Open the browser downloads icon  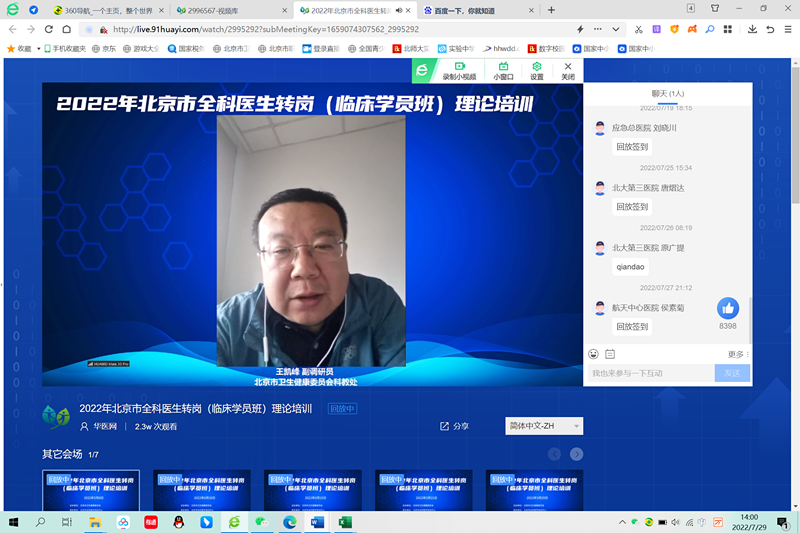(x=752, y=29)
